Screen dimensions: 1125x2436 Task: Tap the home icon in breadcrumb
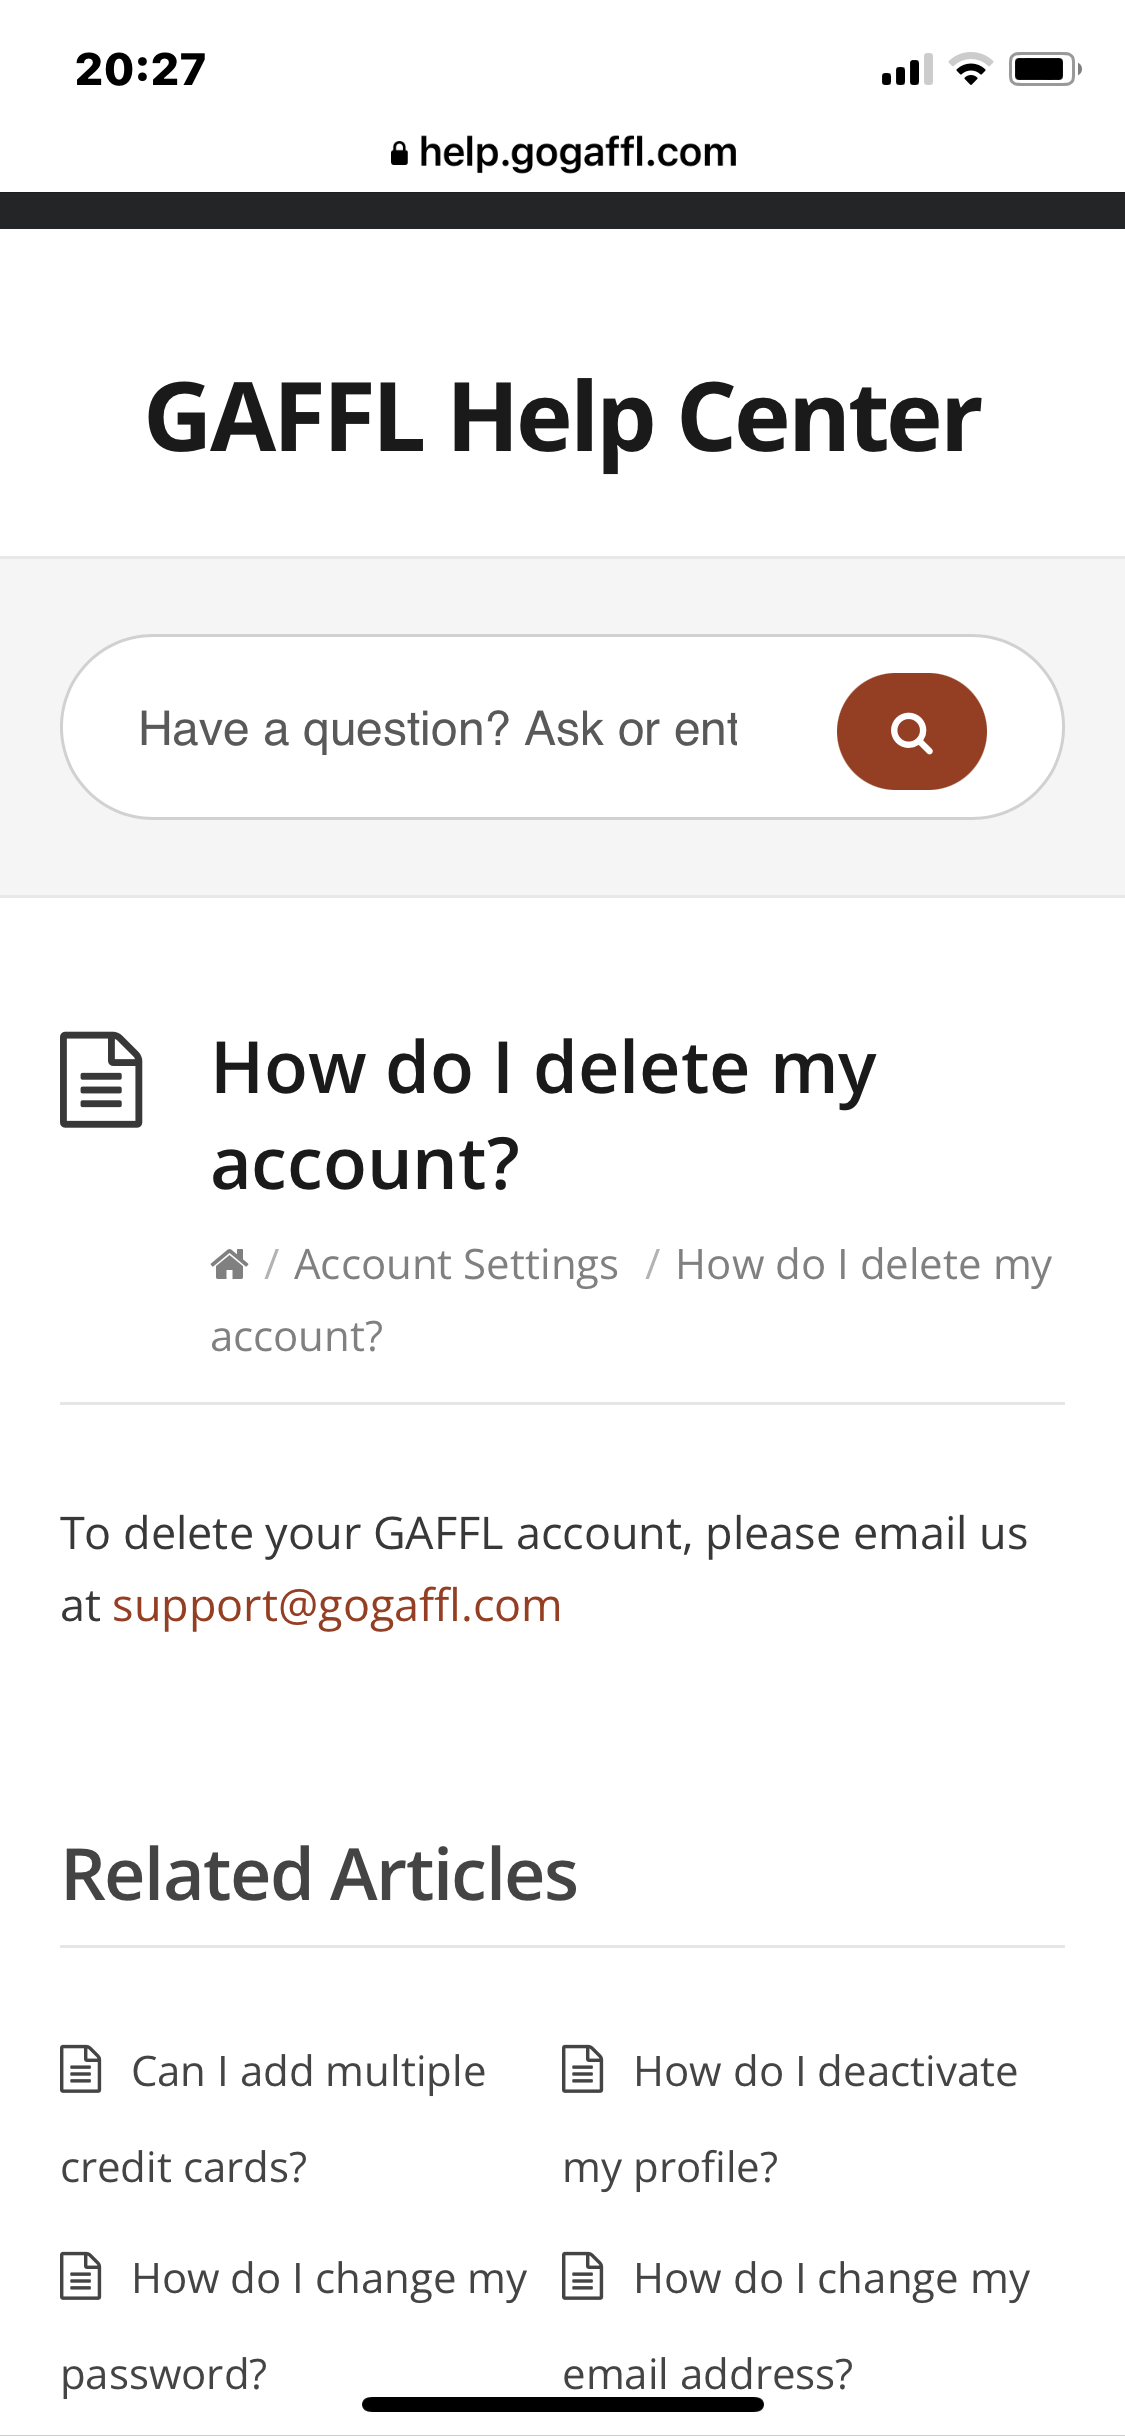[229, 1265]
